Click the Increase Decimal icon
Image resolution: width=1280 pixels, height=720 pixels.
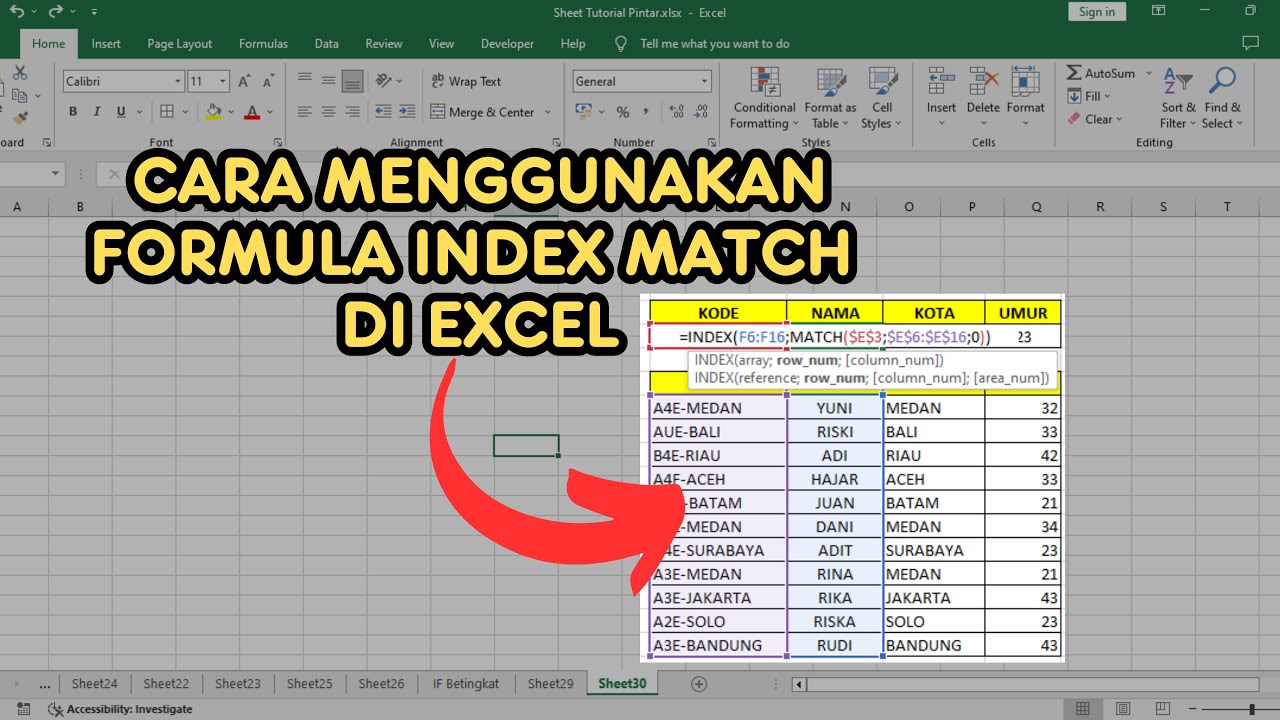(x=674, y=112)
